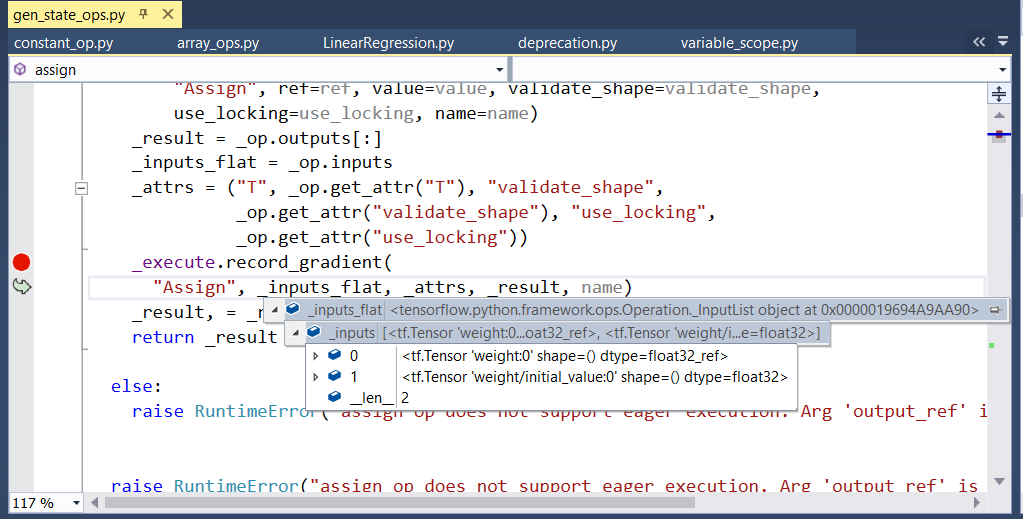Click the _inputs variable cube icon
1023x519 pixels.
pos(314,332)
